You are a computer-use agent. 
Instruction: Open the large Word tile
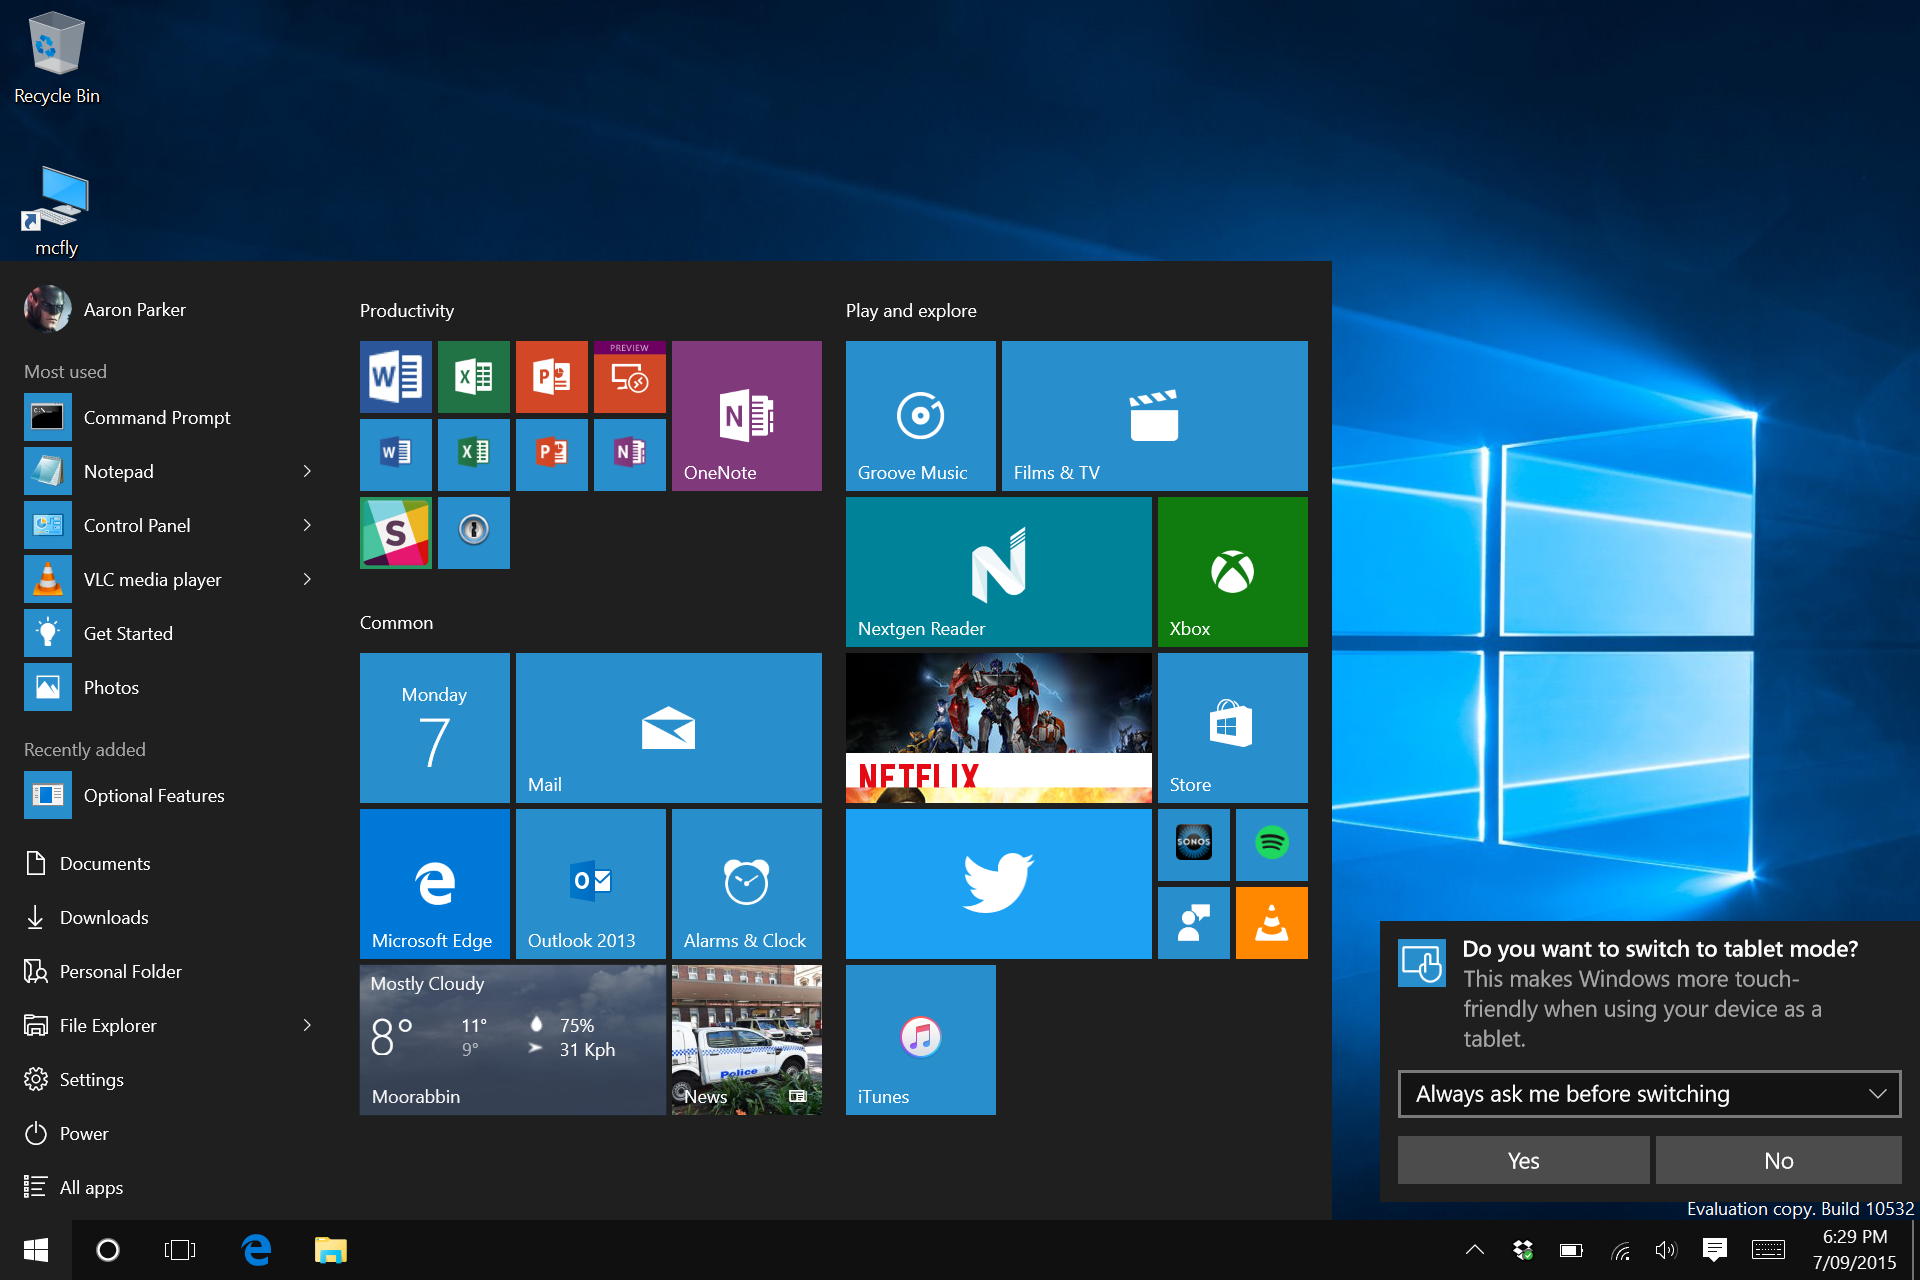[396, 377]
